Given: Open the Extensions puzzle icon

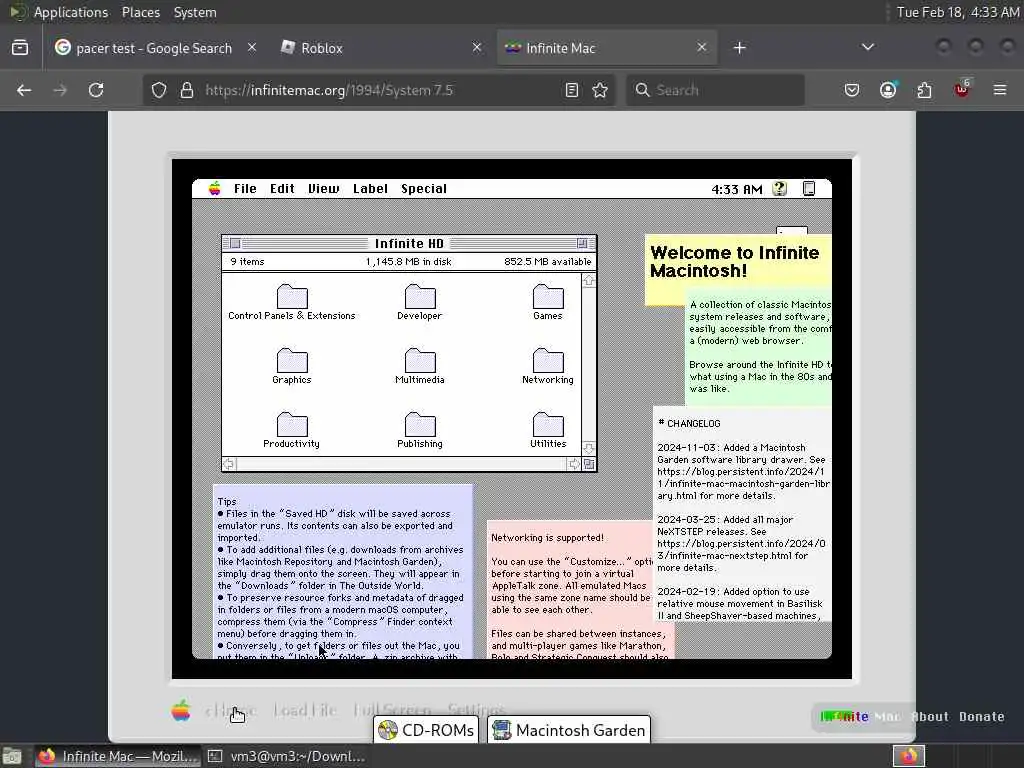Looking at the screenshot, I should tap(925, 90).
